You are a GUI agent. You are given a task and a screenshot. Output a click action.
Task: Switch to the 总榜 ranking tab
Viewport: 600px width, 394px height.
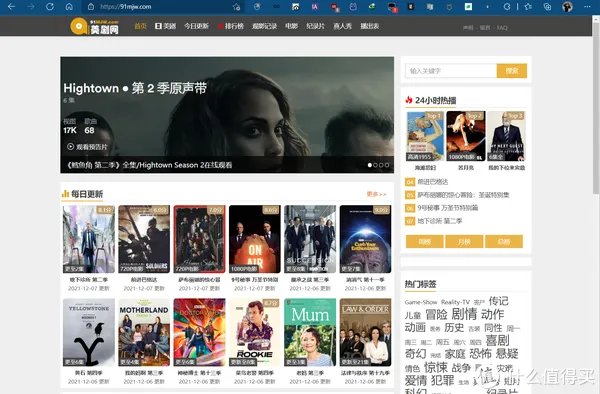(x=504, y=241)
